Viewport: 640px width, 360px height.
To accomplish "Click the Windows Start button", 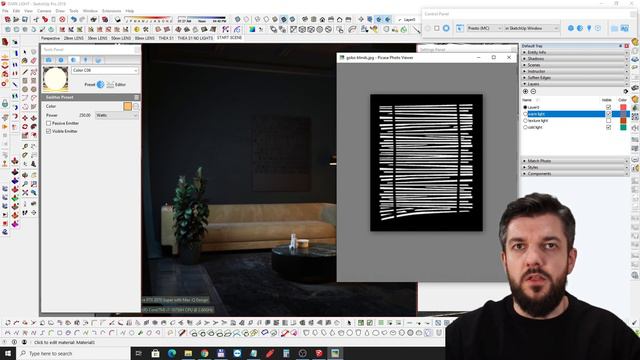I will (x=7, y=353).
